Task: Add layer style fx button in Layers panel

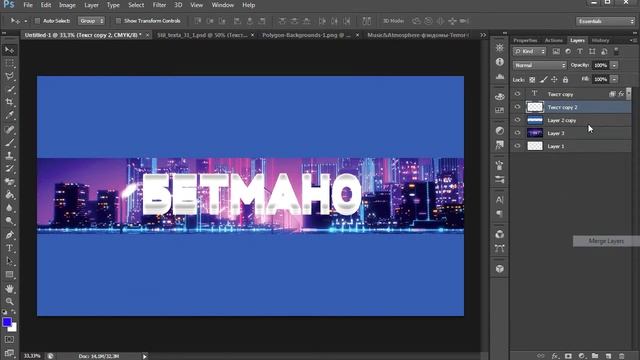Action: tap(555, 356)
